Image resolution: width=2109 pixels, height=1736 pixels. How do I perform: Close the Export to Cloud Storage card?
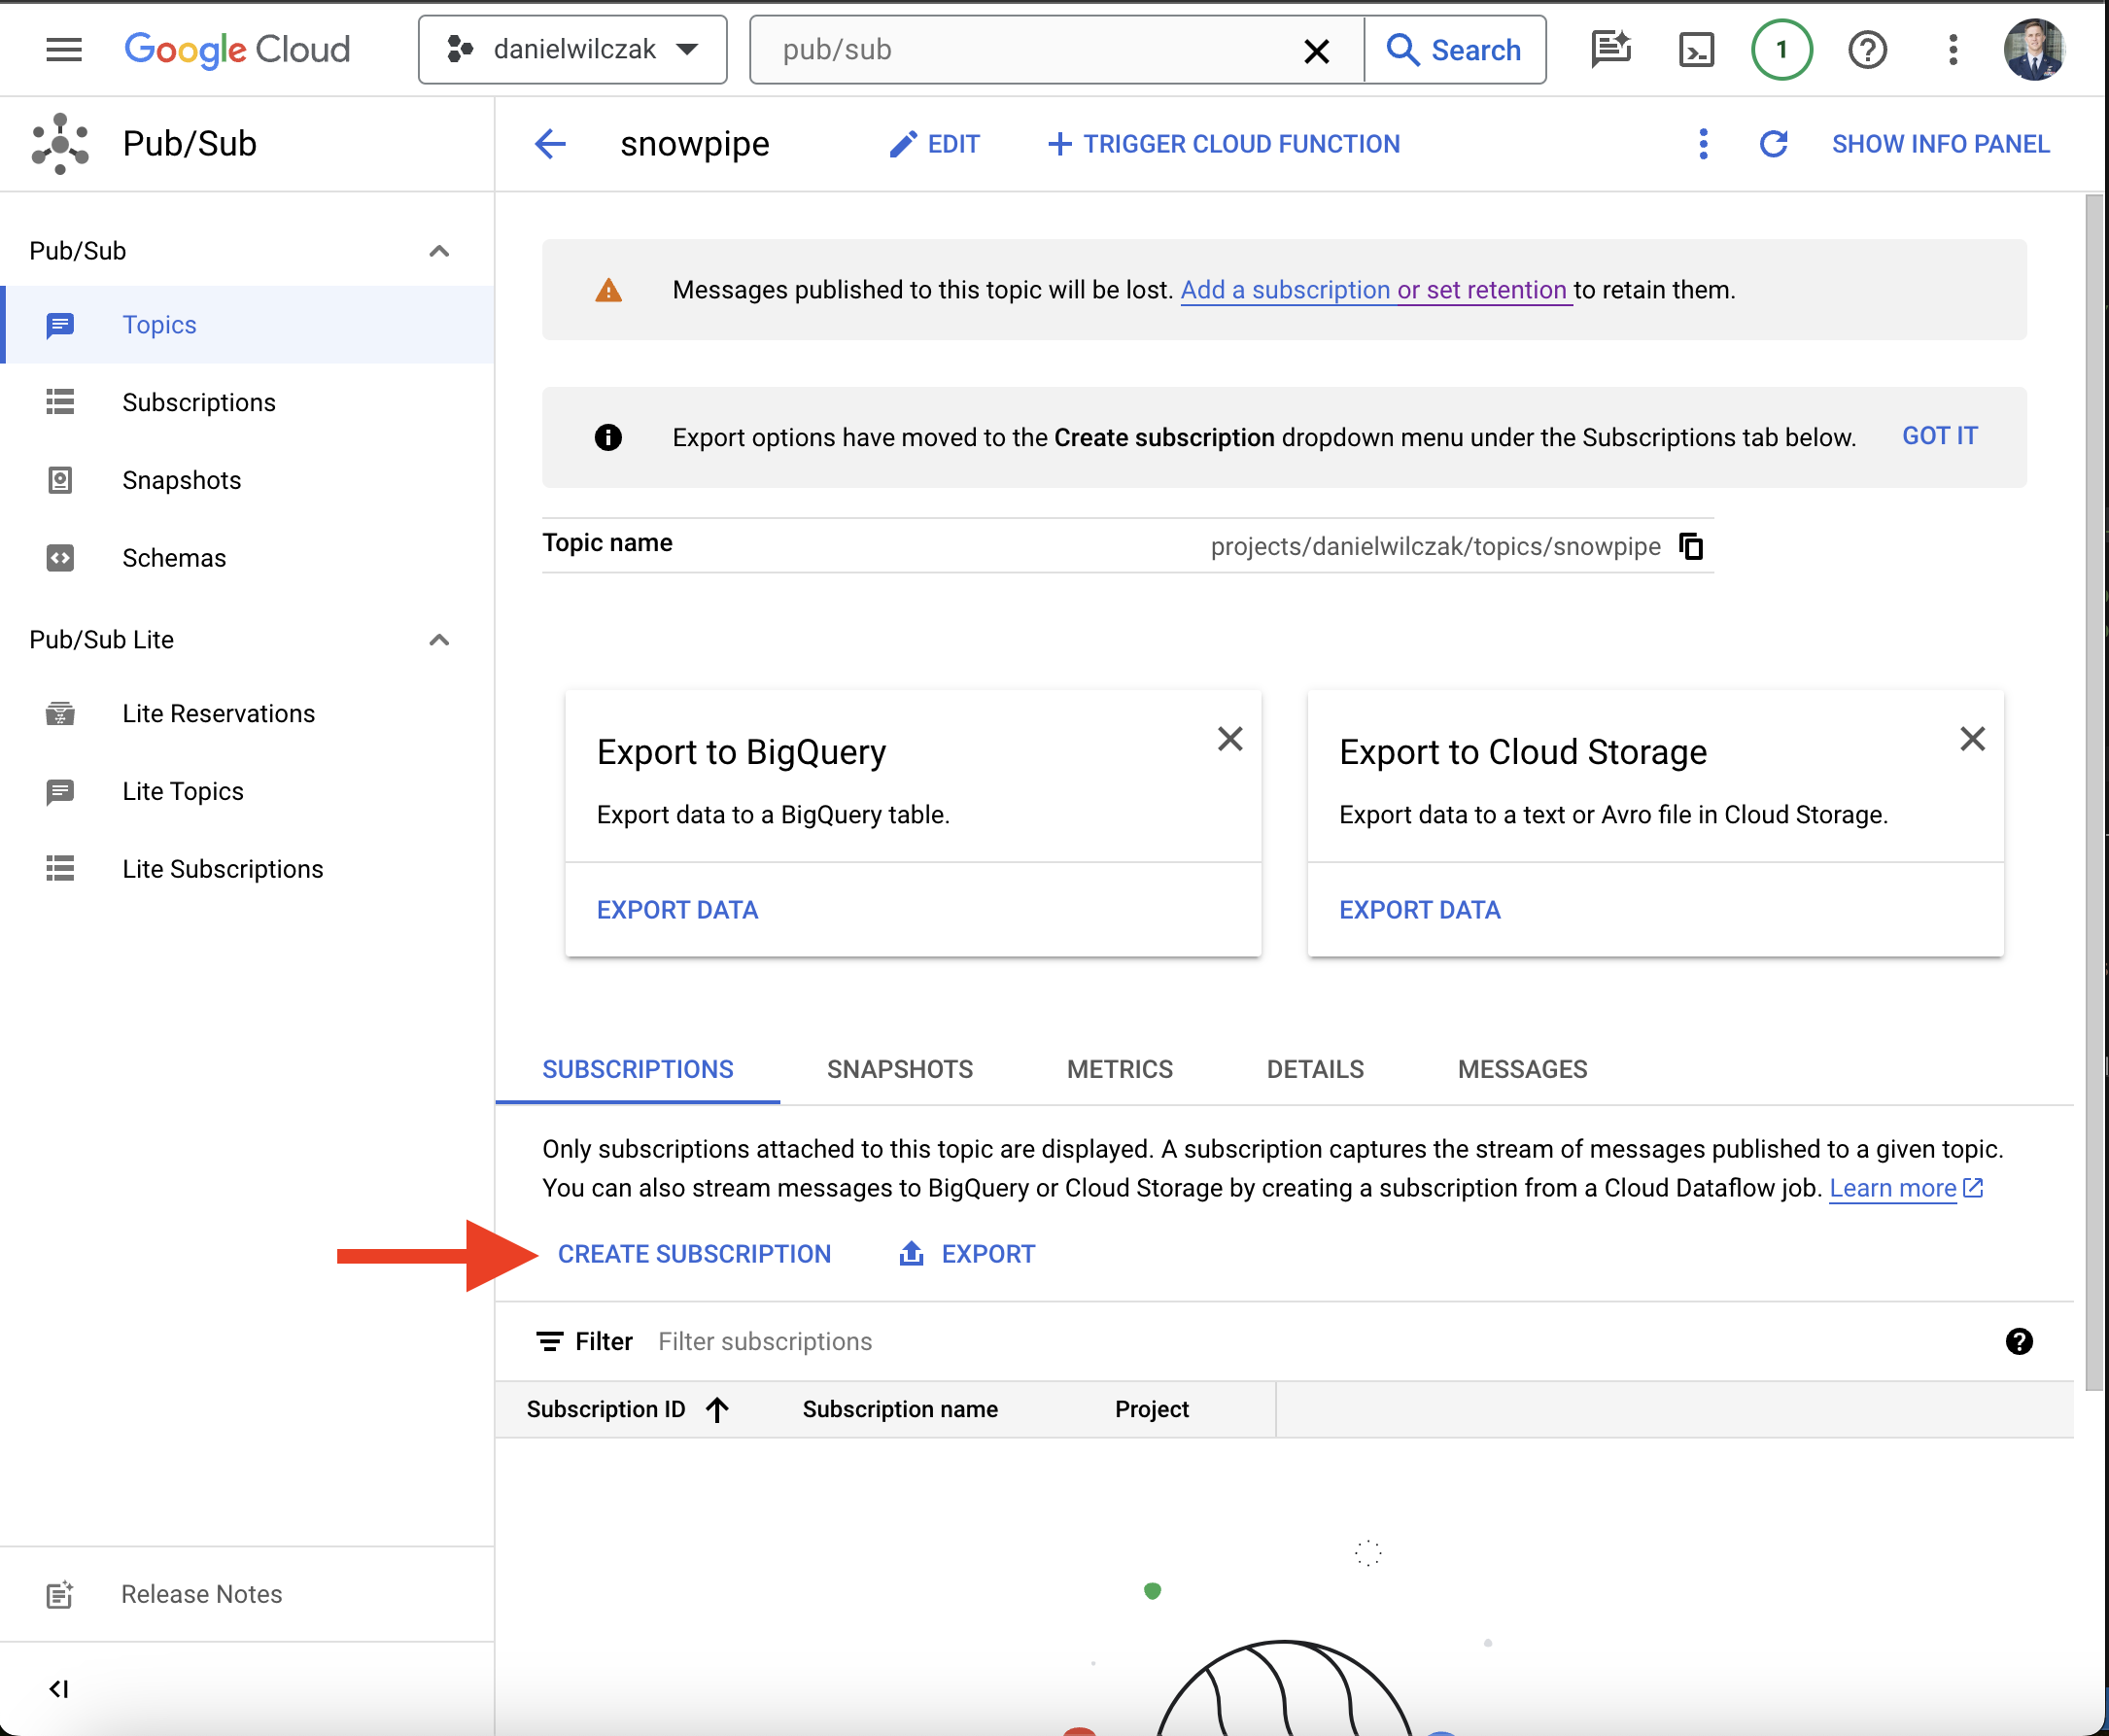pos(1972,739)
